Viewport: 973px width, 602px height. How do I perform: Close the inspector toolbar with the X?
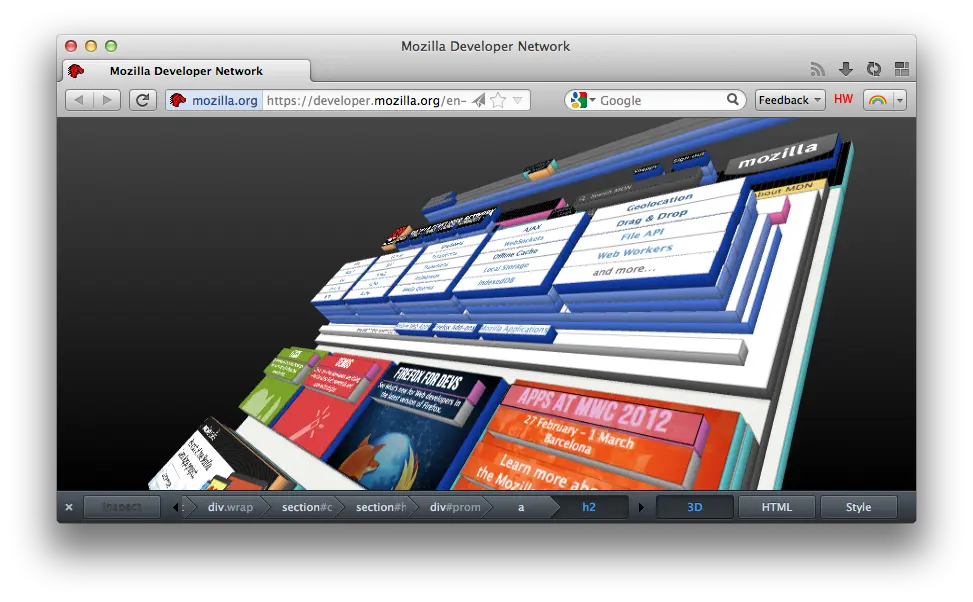69,507
